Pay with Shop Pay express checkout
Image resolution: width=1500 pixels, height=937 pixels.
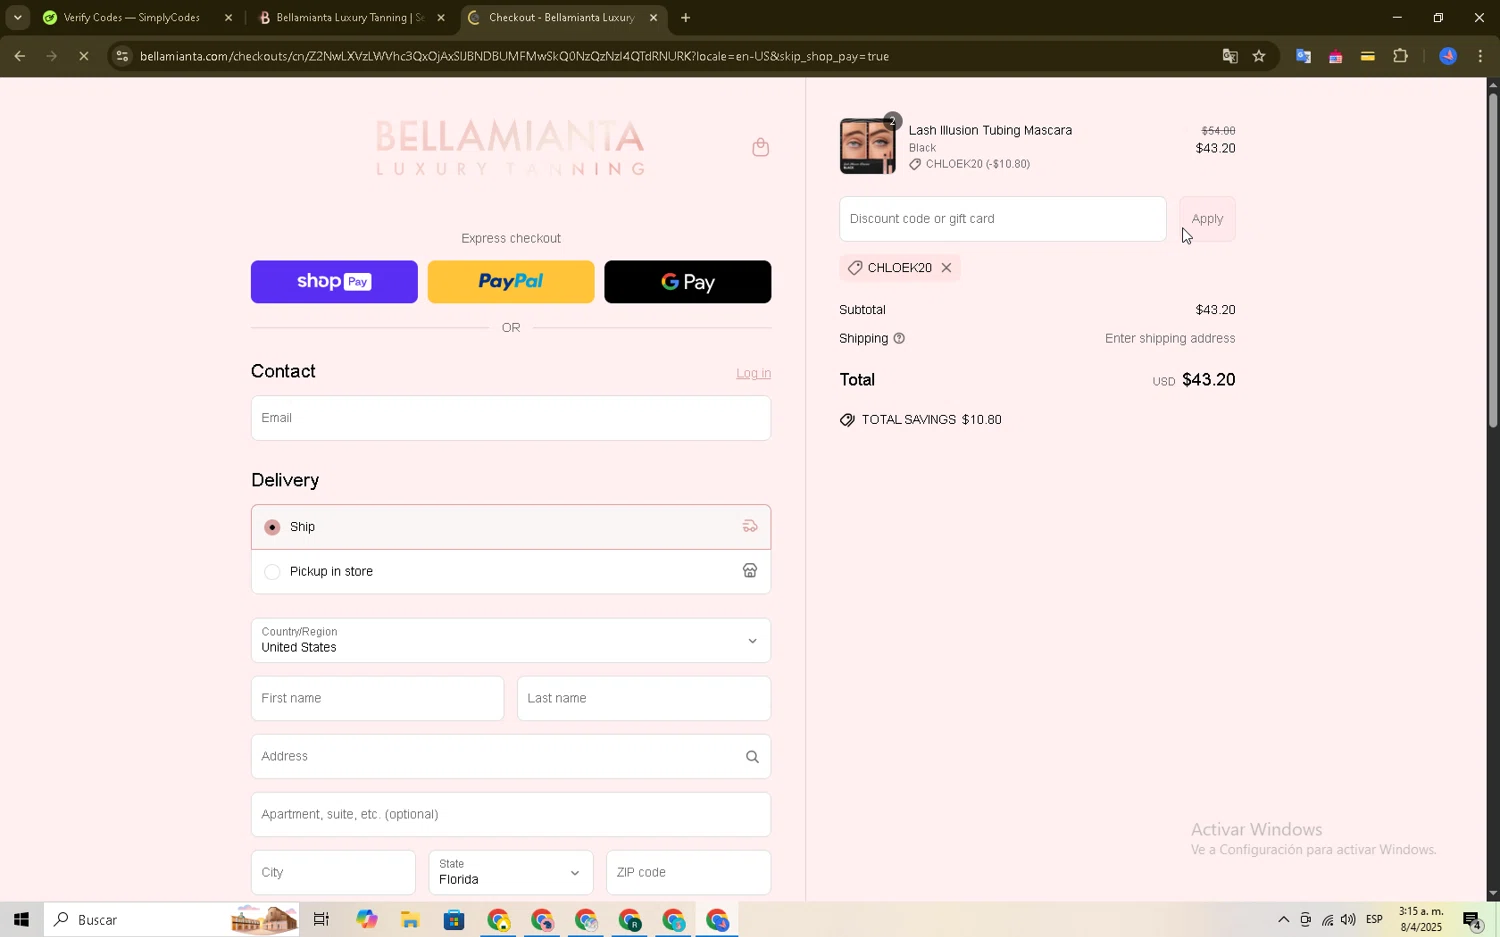334,282
